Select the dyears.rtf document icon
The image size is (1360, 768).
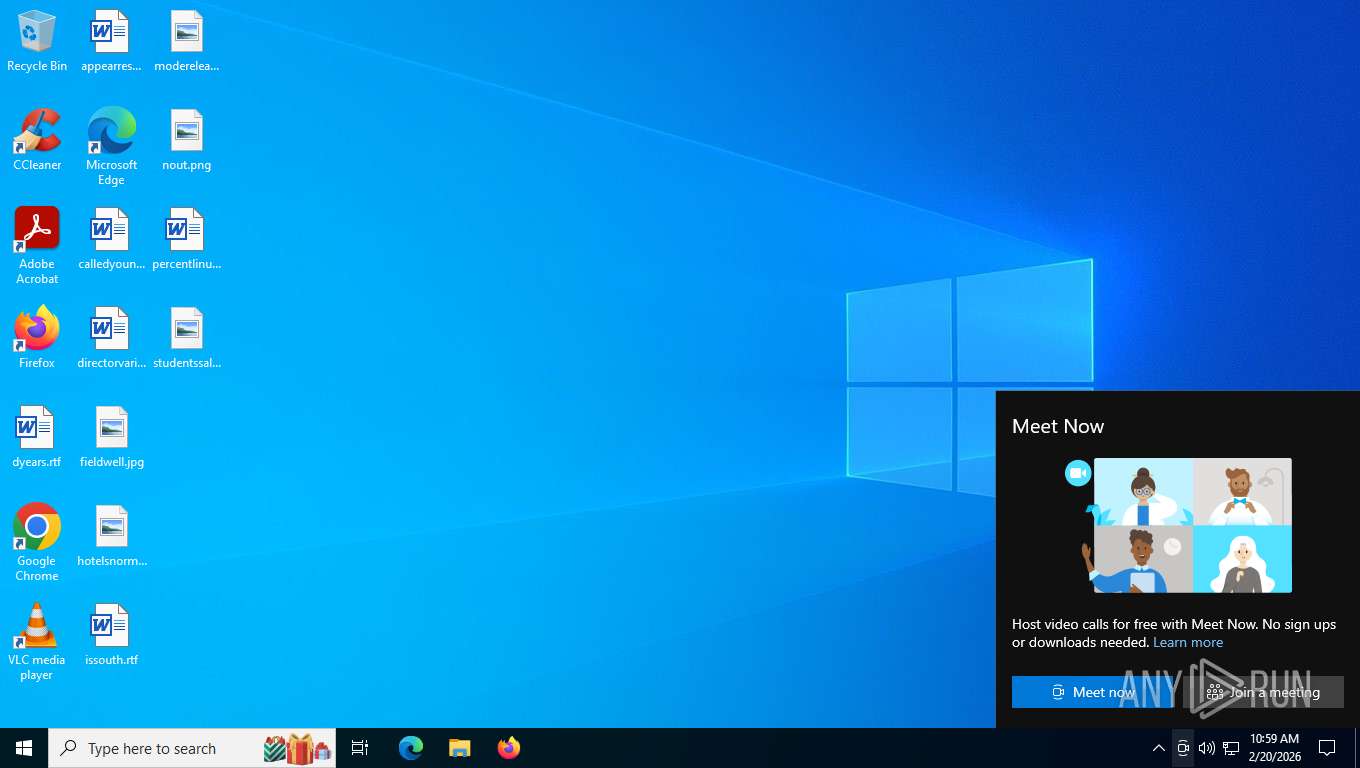point(37,437)
